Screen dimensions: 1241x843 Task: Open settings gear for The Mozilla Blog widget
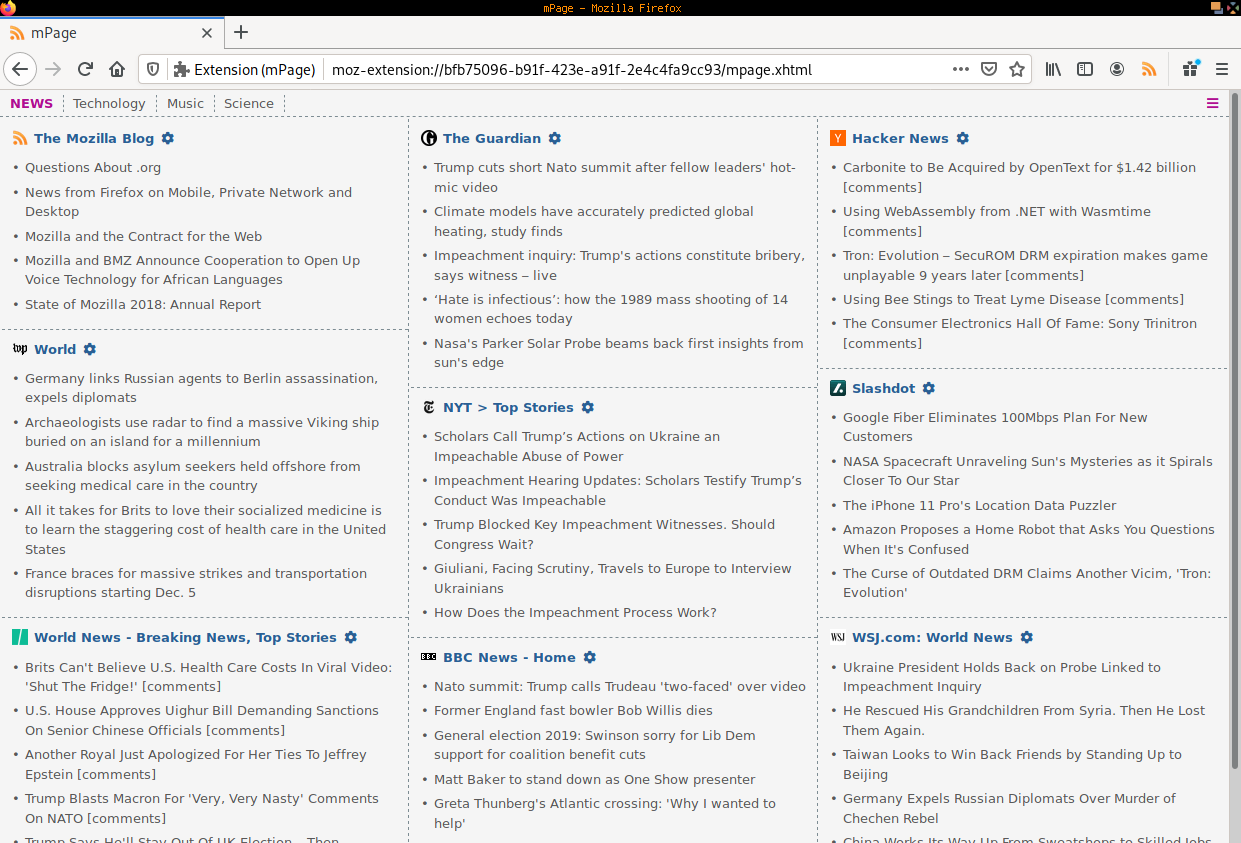click(168, 138)
